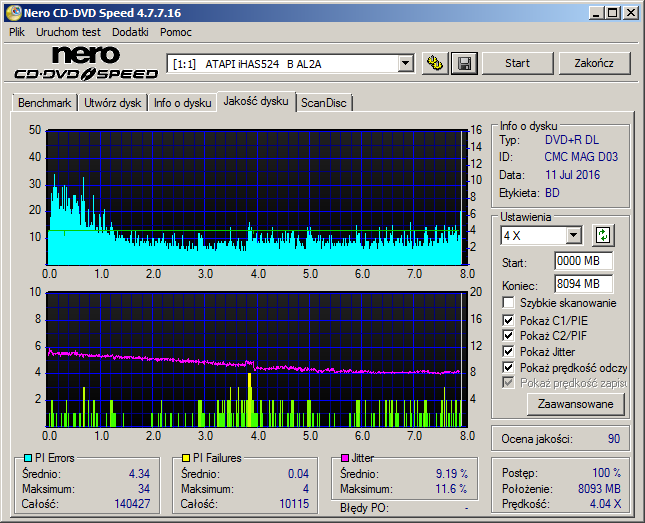Click the PI Failures and jitter graph
The height and width of the screenshot is (523, 645).
point(258,360)
